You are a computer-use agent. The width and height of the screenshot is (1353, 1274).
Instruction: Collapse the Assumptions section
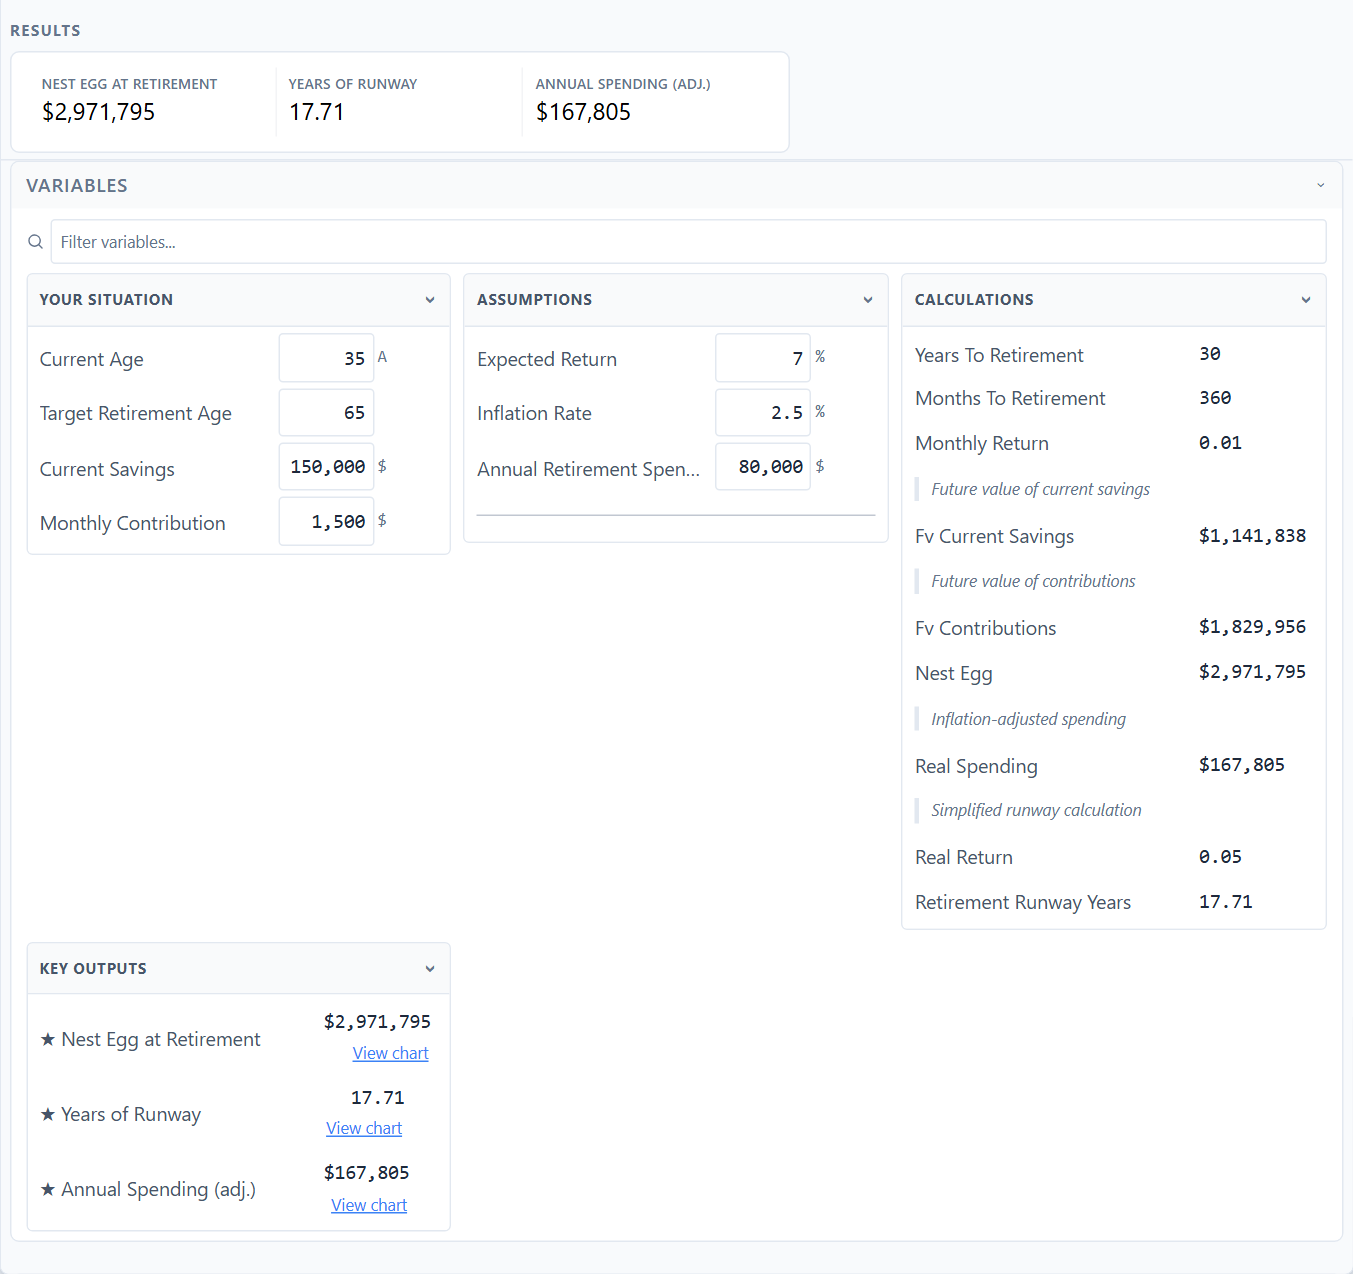[x=868, y=300]
